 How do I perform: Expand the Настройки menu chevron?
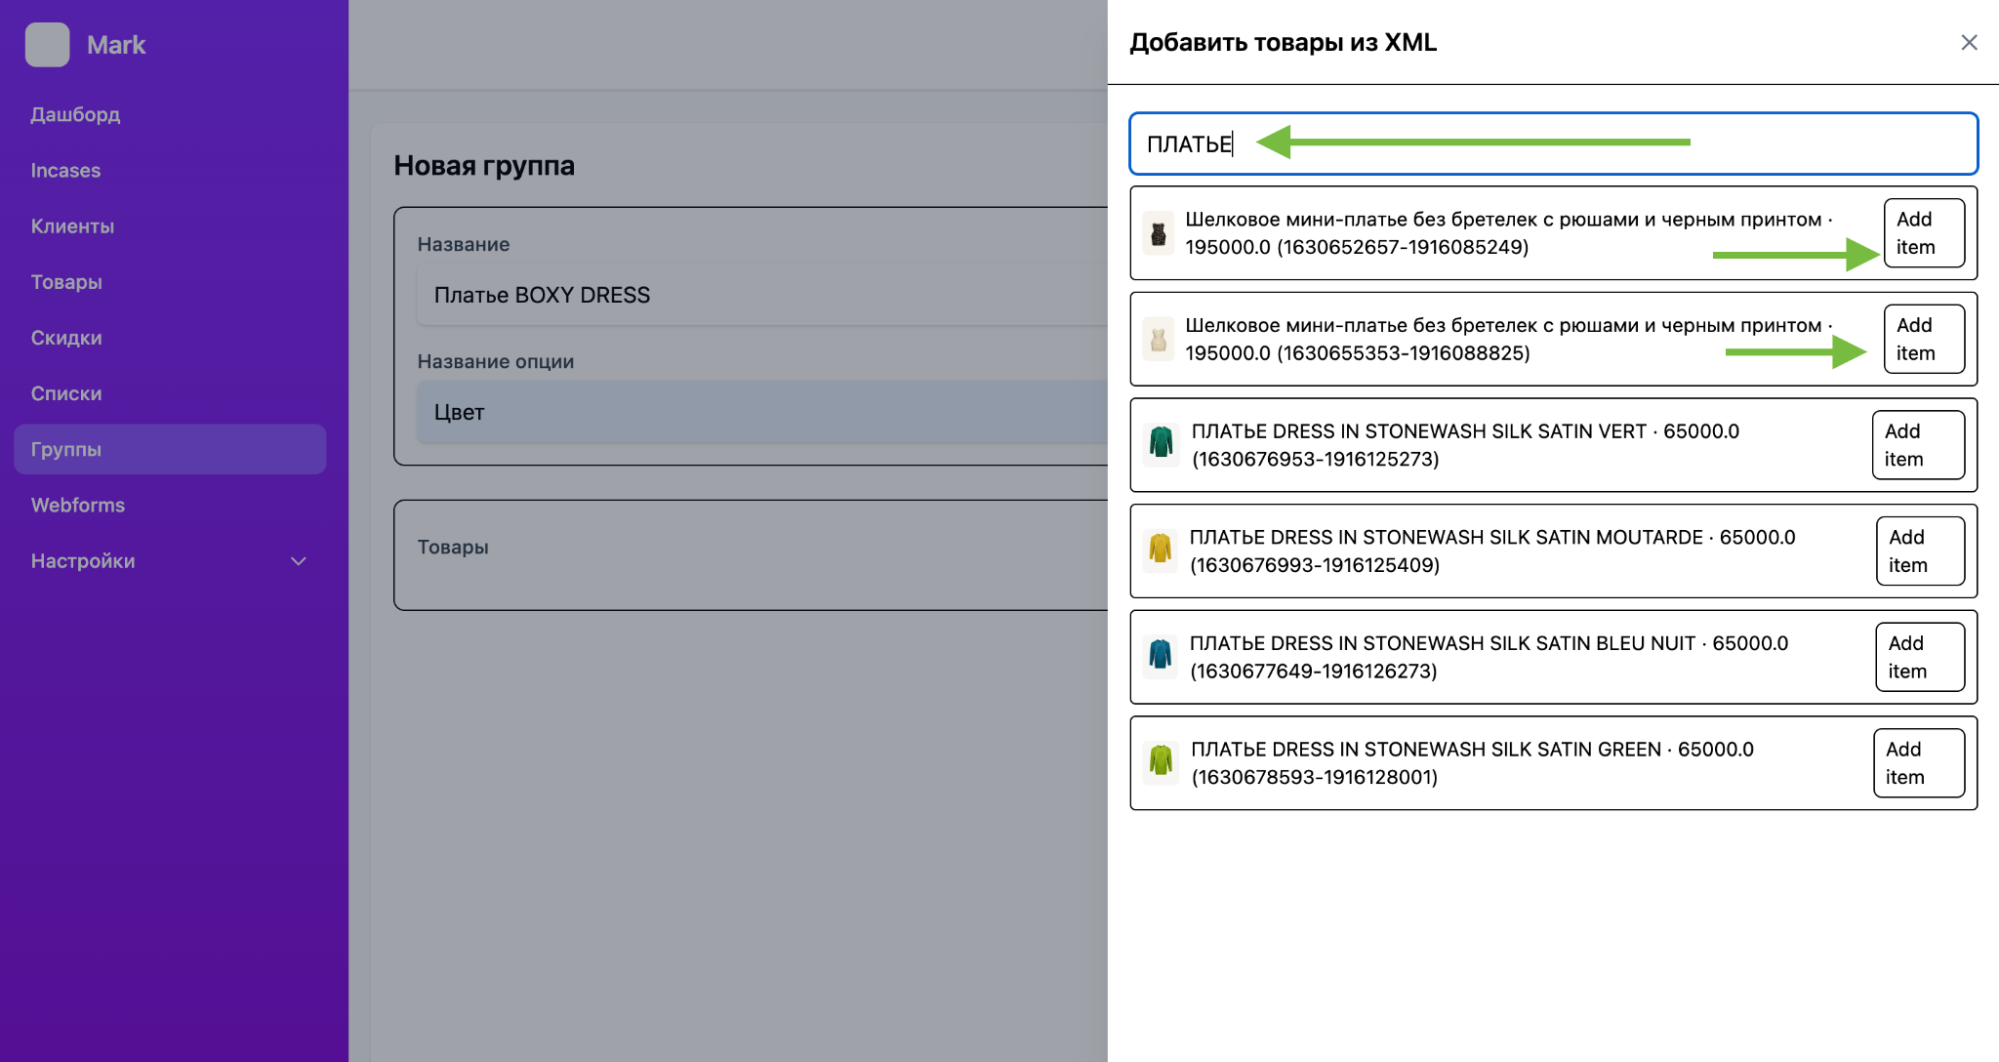tap(298, 561)
